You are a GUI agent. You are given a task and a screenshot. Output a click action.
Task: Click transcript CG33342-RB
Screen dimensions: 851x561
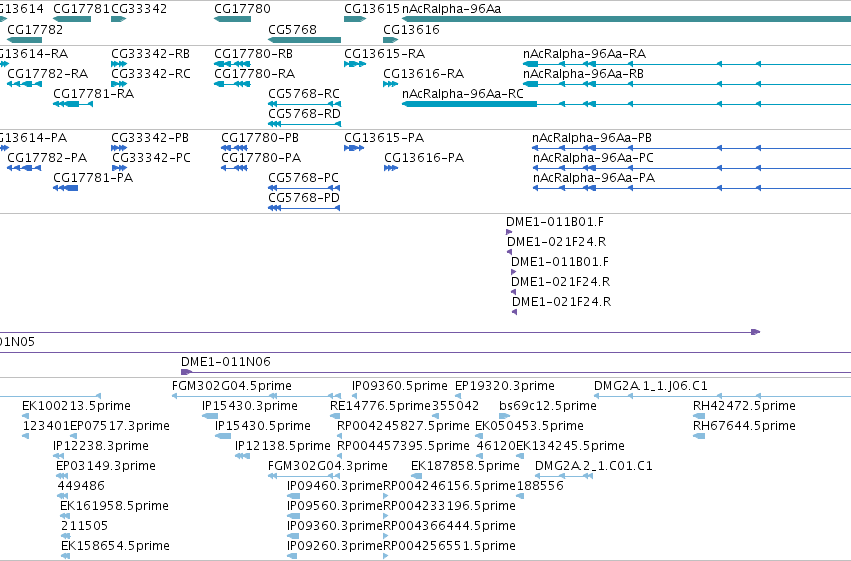coord(150,54)
